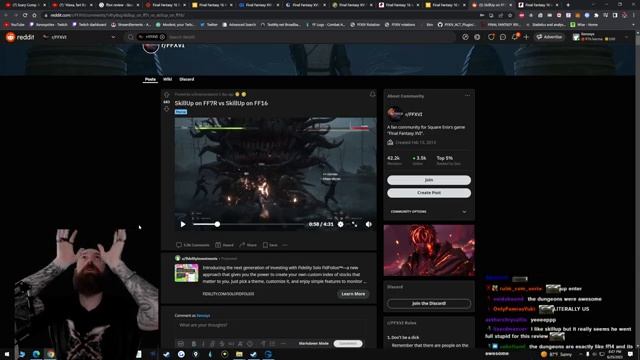This screenshot has width=640, height=360.
Task: Switch to the Posts tab
Action: (150, 79)
